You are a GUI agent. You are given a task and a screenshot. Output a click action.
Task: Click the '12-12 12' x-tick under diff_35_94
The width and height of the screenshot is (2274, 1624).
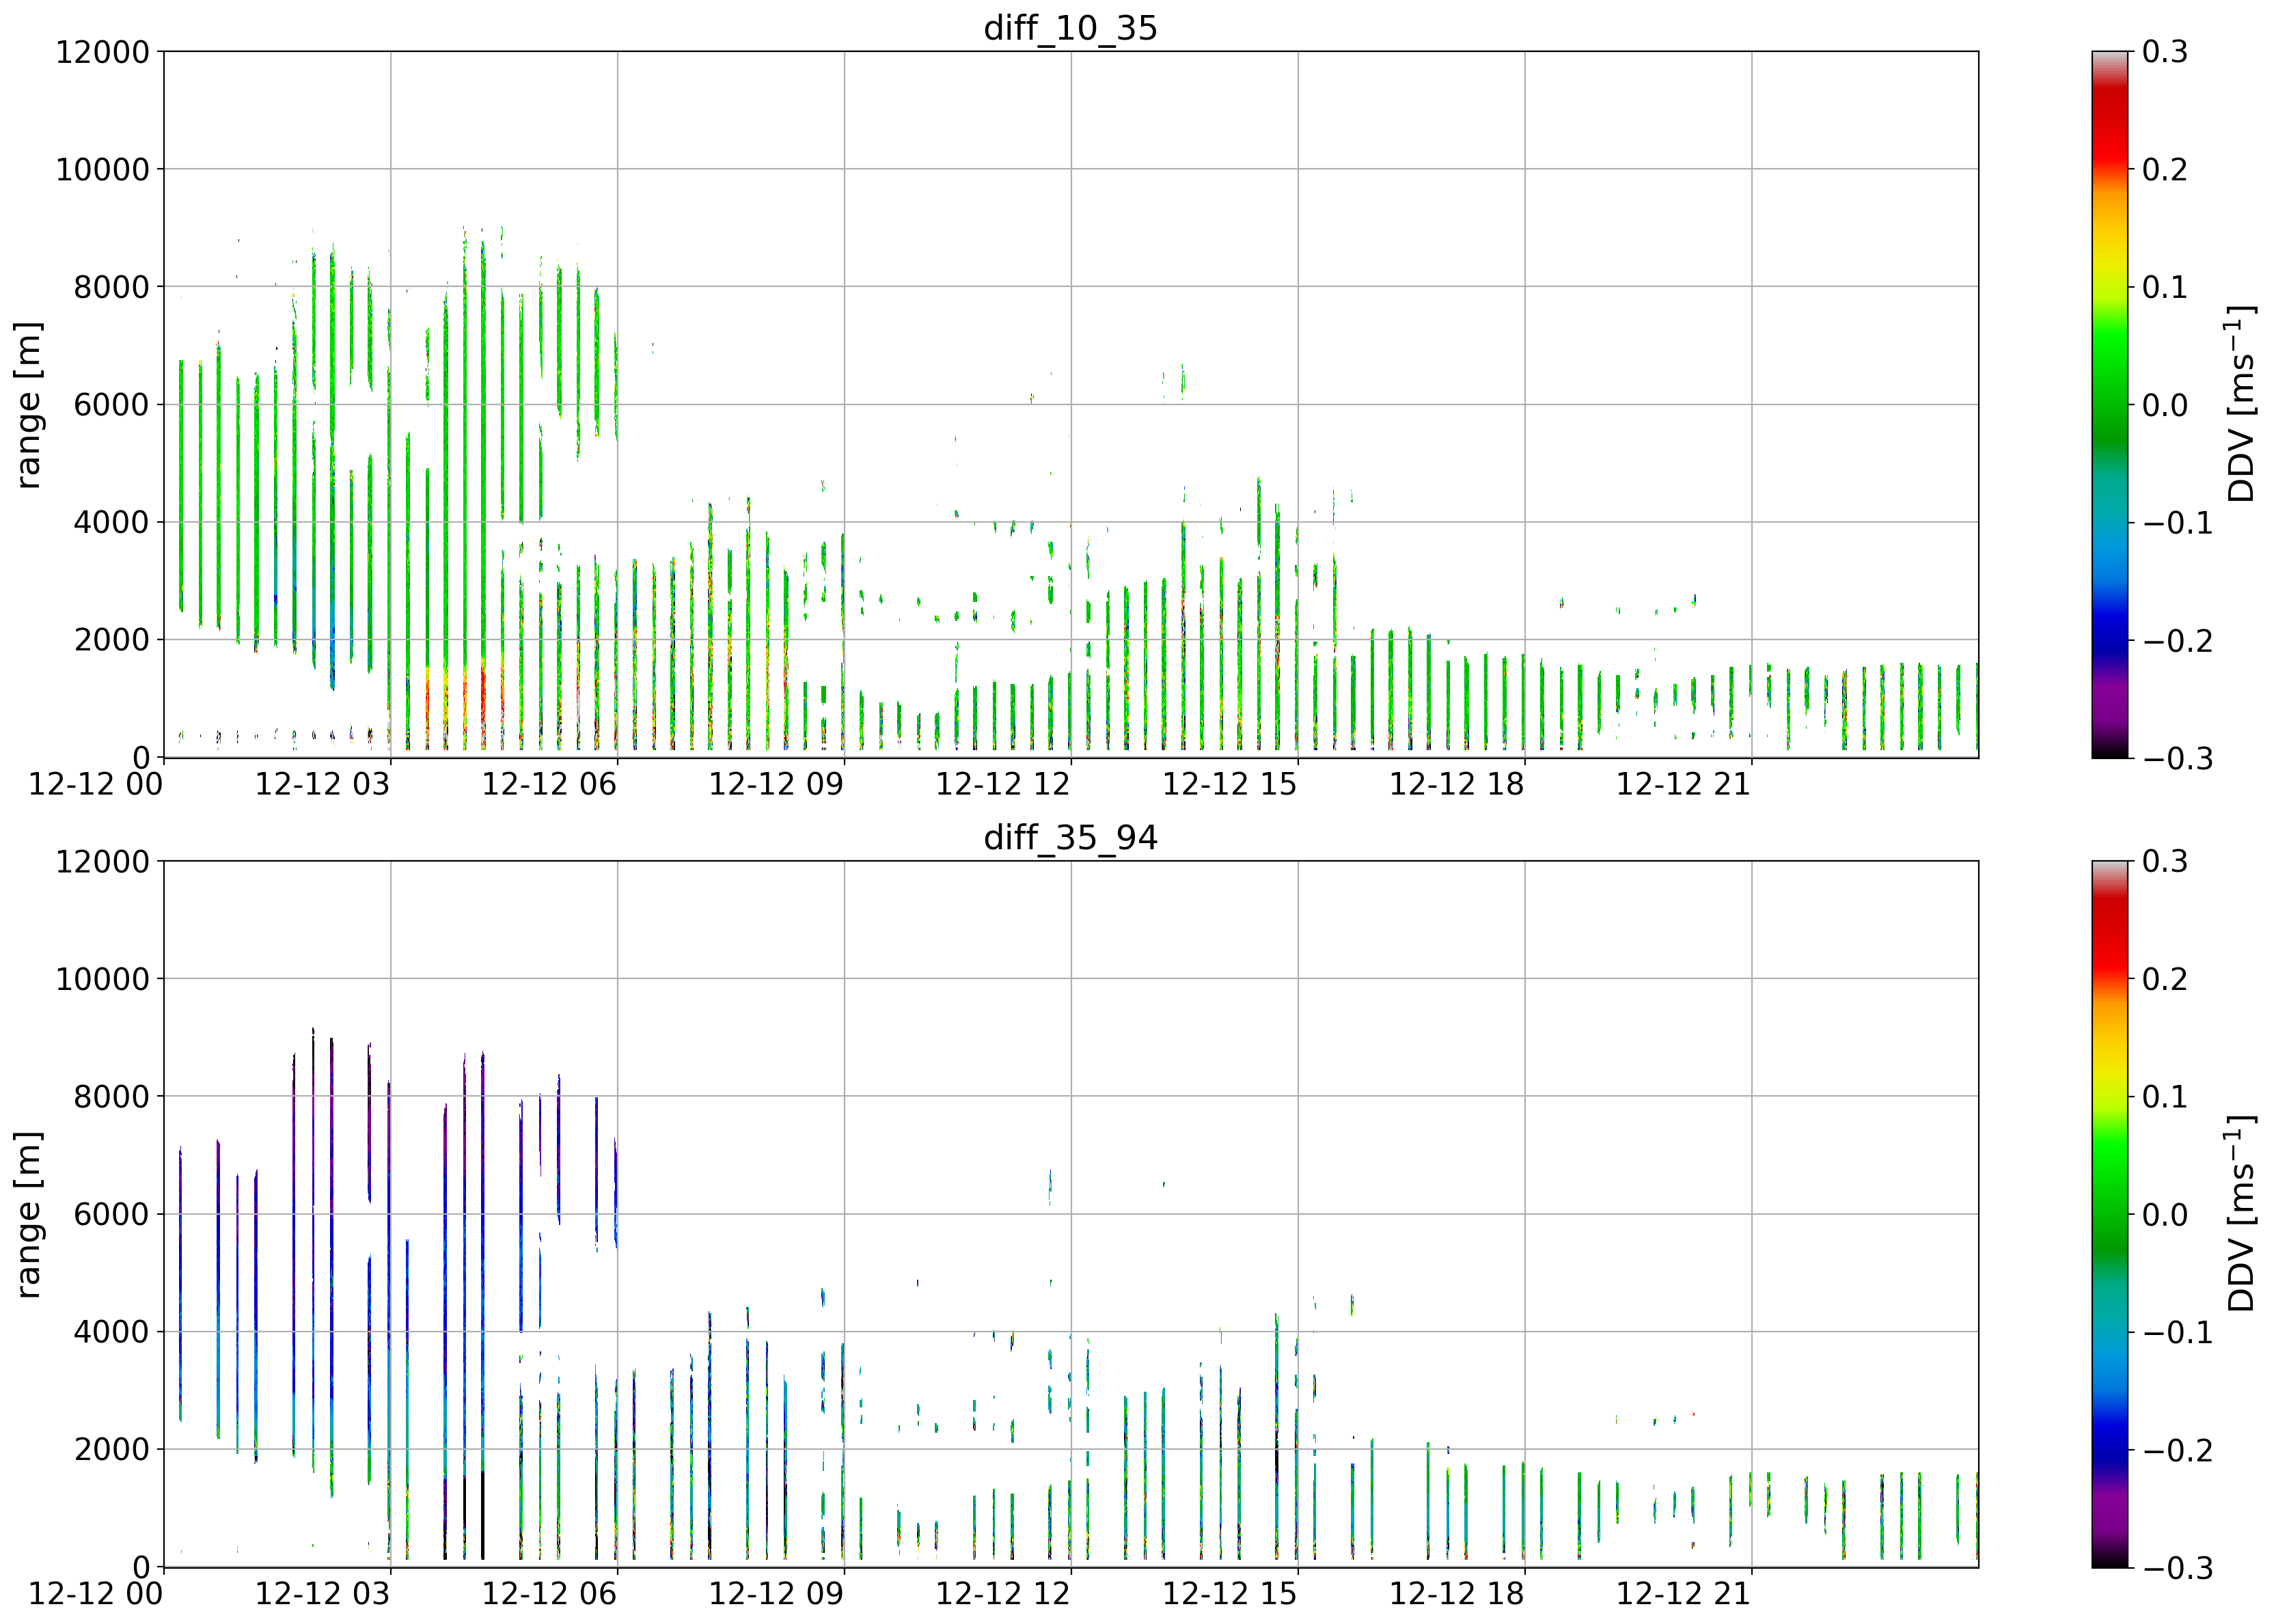point(1003,1595)
